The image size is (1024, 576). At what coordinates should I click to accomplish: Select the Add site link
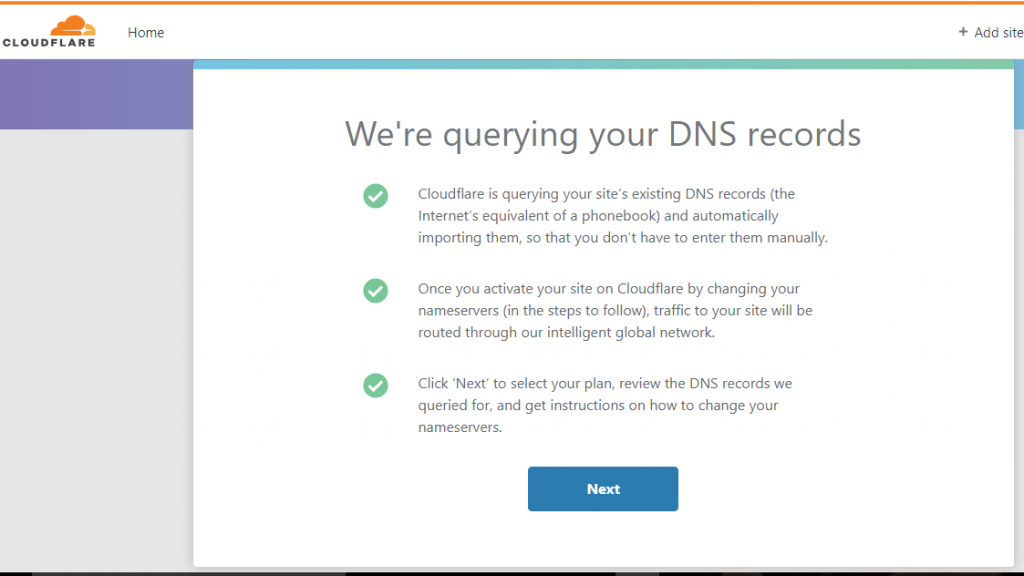pyautogui.click(x=998, y=33)
